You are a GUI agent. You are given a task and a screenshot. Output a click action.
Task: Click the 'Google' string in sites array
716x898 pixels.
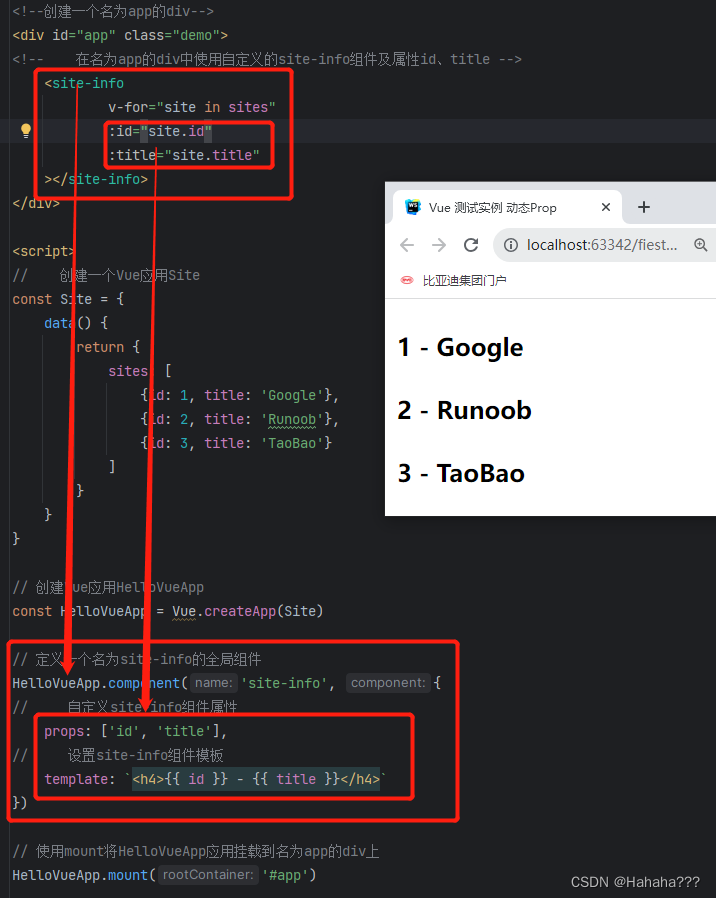(292, 396)
